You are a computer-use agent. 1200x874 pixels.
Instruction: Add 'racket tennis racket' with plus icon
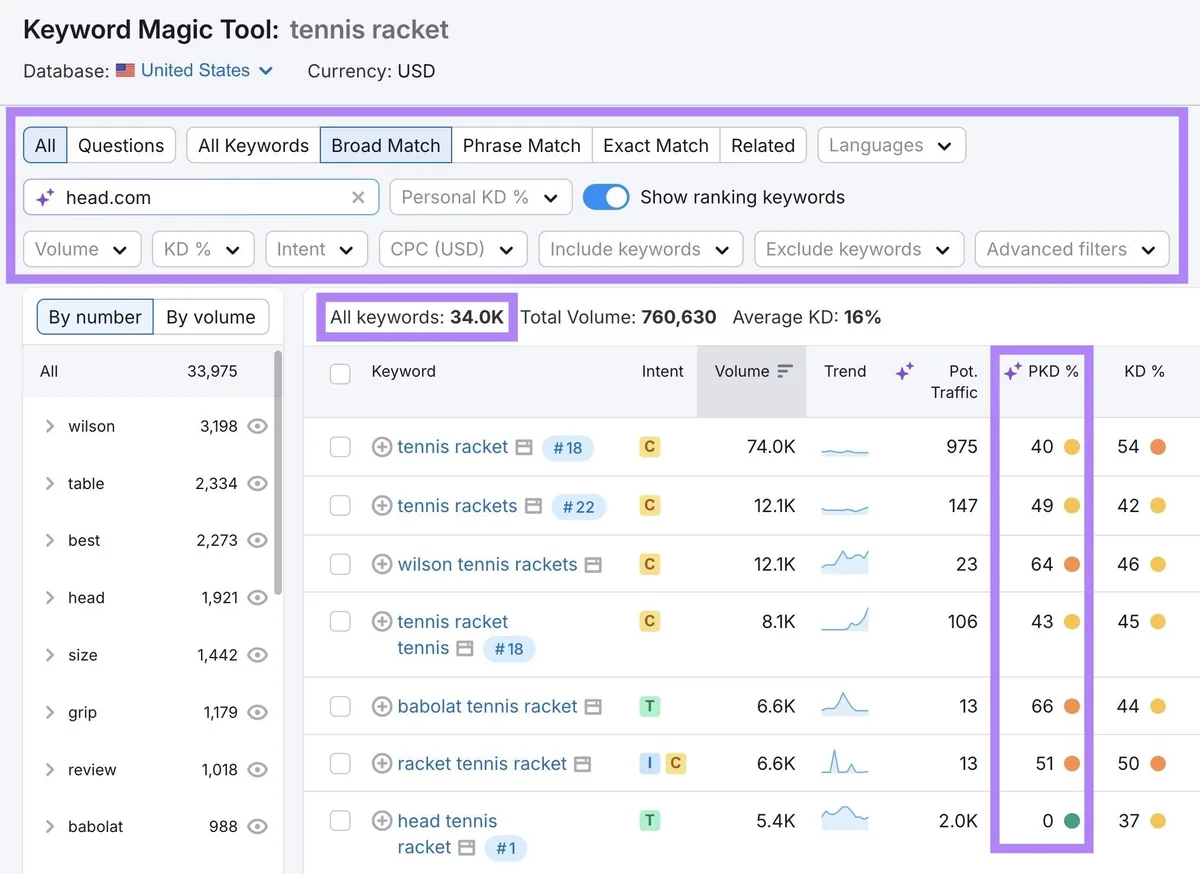pyautogui.click(x=381, y=764)
